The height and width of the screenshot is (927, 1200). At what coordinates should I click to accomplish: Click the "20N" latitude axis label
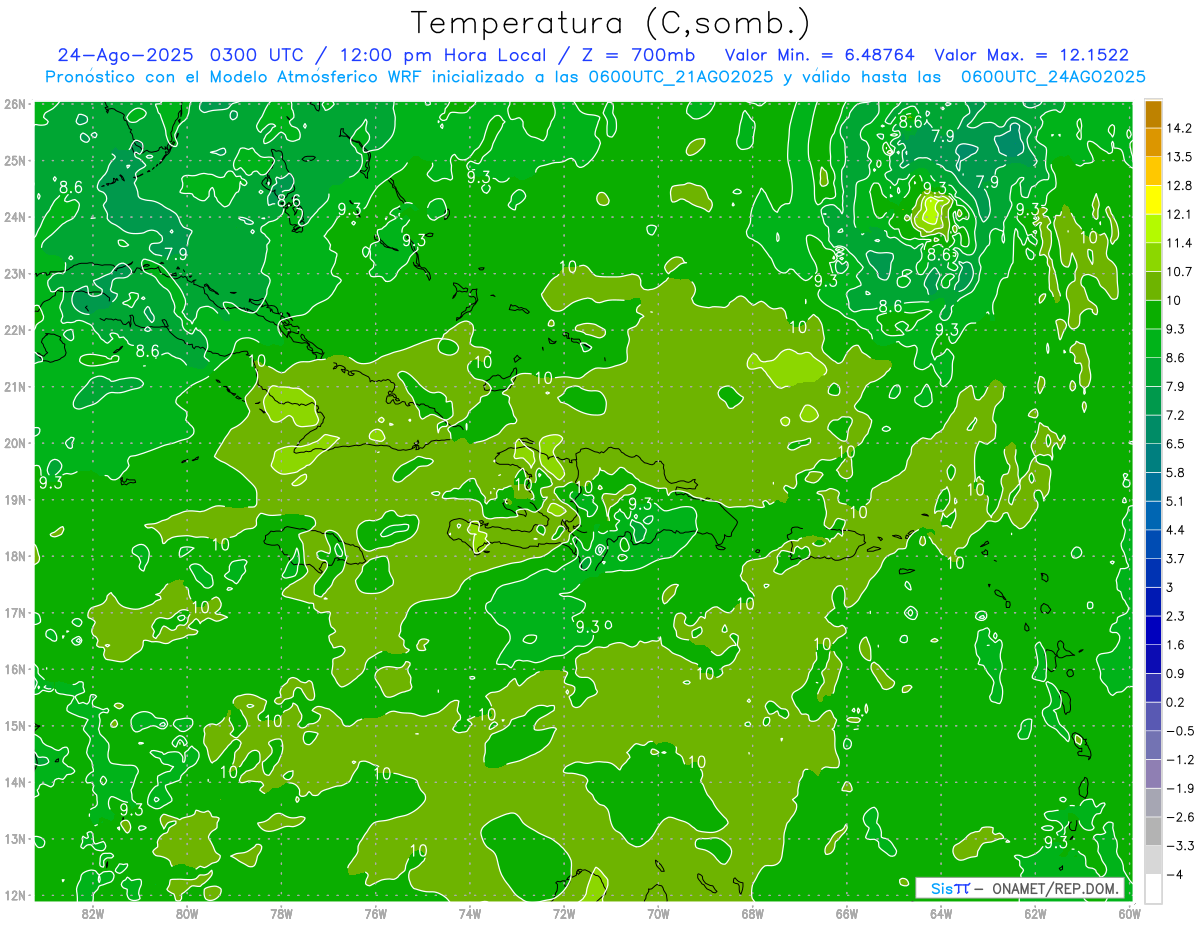point(14,443)
